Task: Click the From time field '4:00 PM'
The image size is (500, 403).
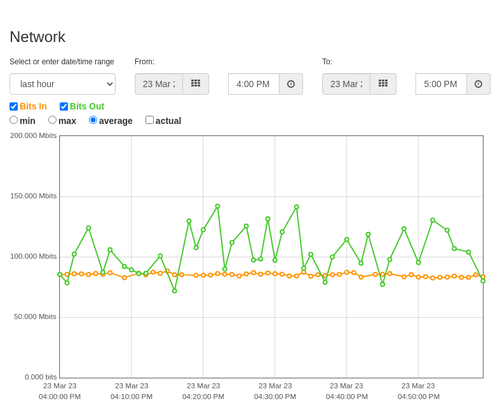Action: click(x=254, y=84)
